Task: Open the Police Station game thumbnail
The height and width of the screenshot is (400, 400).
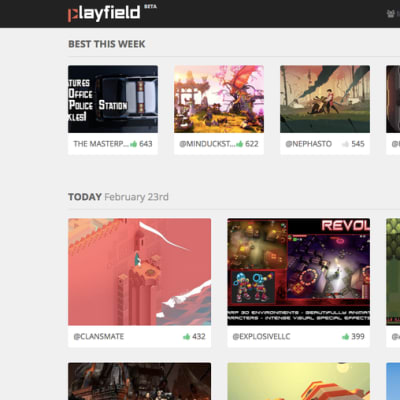Action: click(113, 99)
